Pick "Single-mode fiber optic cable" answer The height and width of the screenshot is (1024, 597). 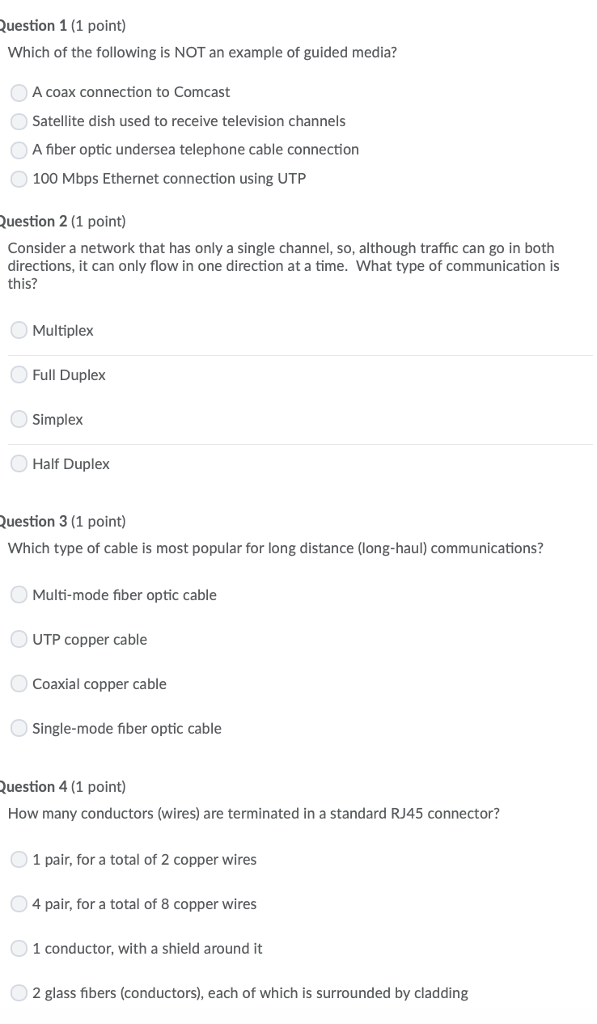(18, 728)
